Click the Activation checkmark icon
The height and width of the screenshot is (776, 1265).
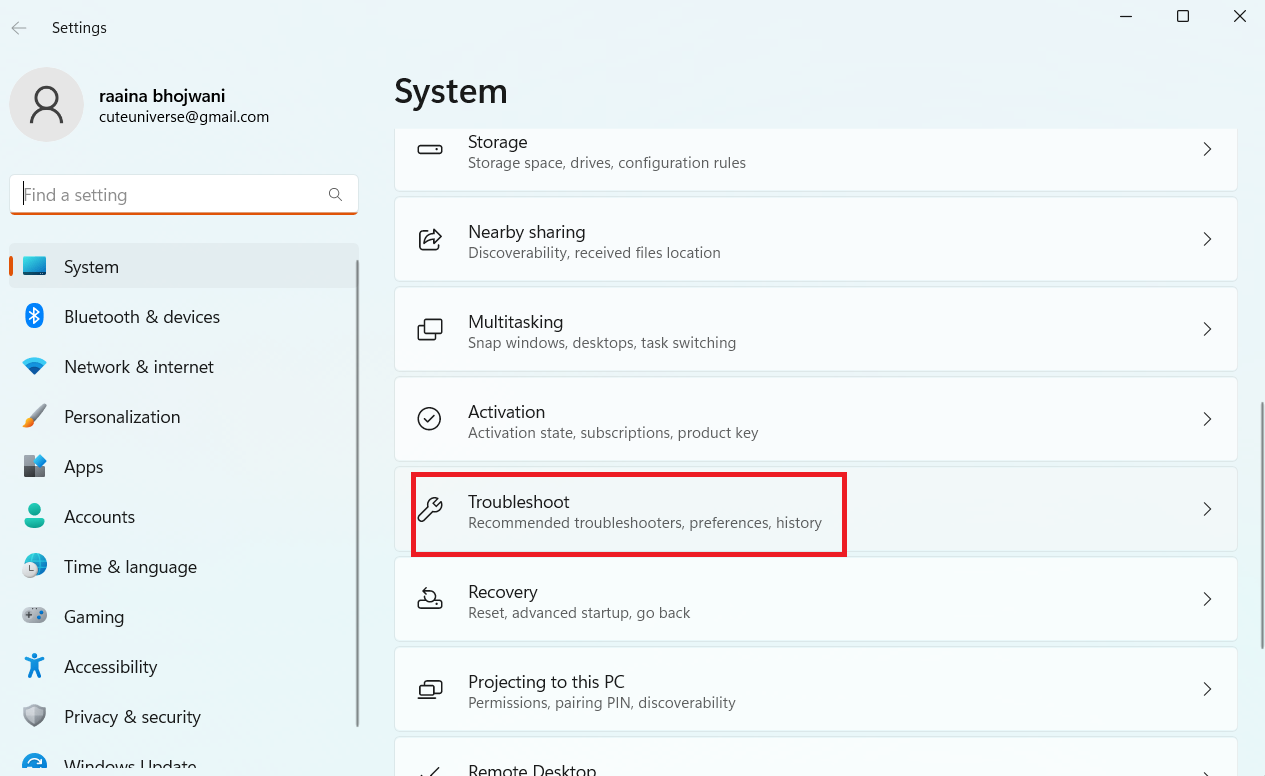pos(430,419)
